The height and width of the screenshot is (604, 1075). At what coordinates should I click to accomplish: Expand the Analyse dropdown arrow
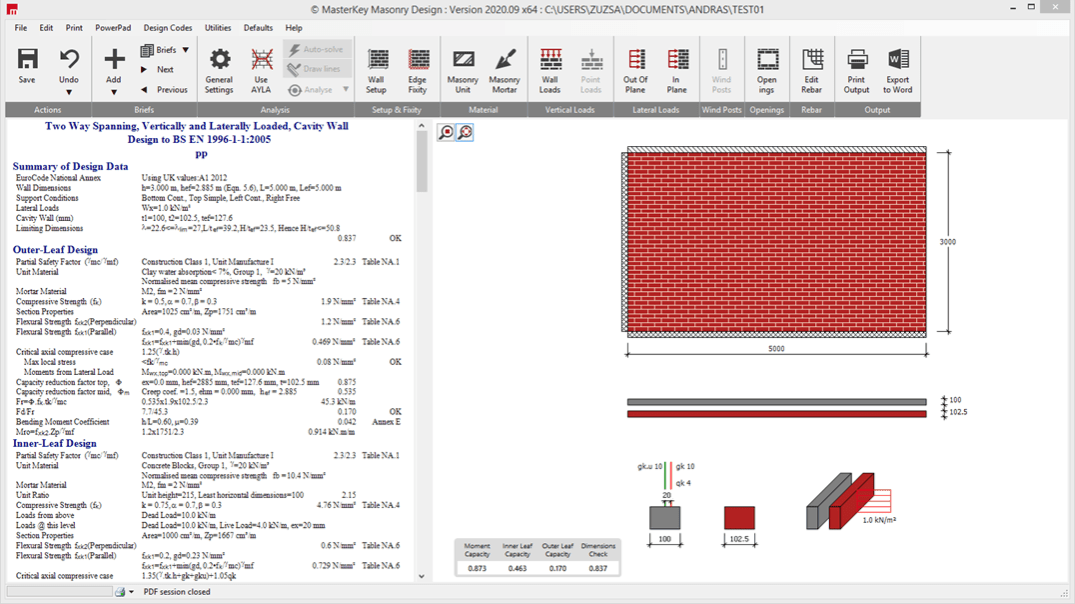point(346,90)
